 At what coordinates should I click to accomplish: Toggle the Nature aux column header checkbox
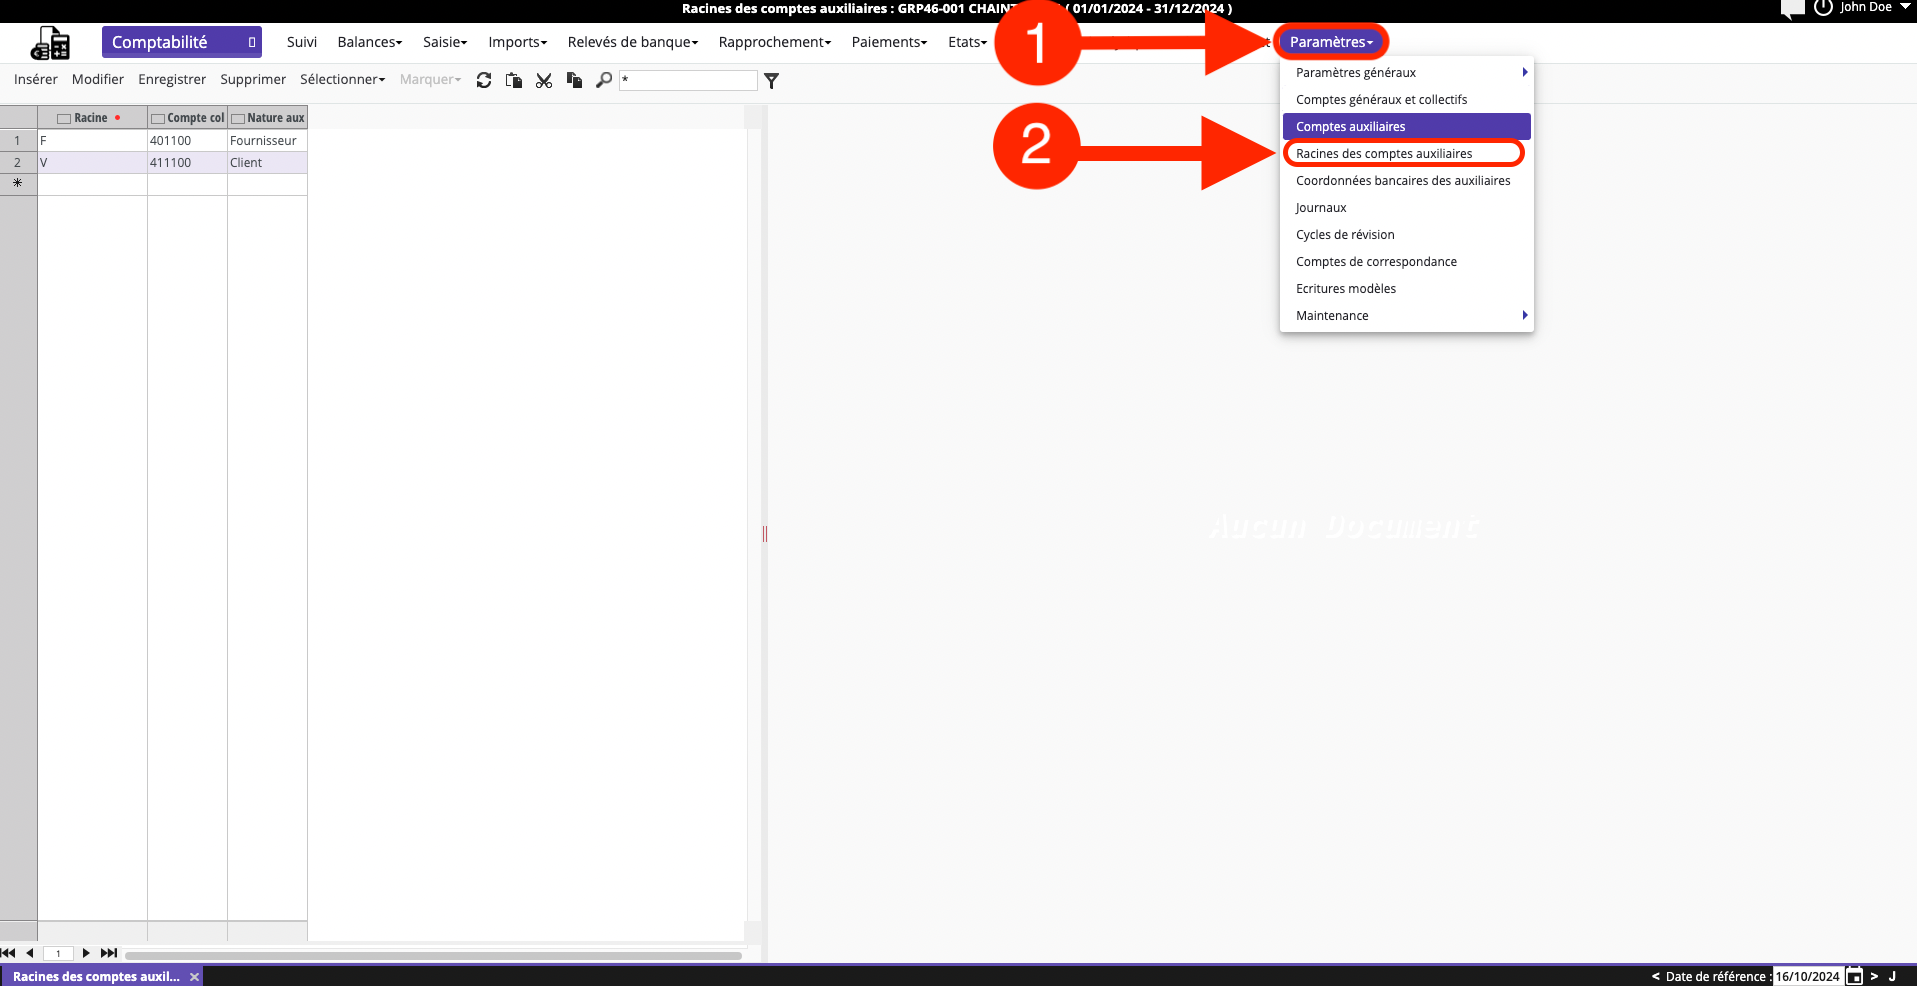[238, 118]
